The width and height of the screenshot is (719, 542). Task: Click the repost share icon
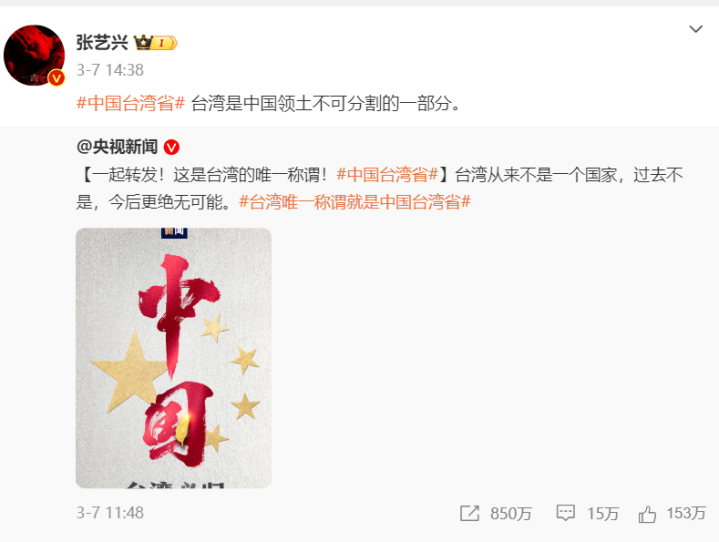pos(470,513)
